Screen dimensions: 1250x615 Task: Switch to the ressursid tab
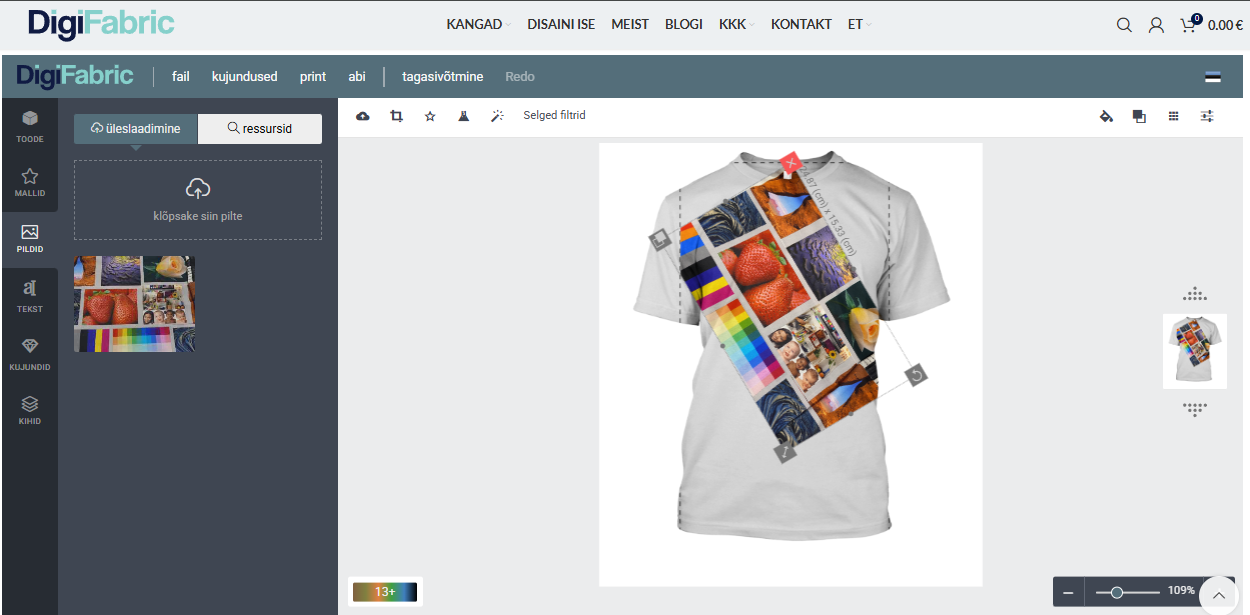[x=260, y=128]
